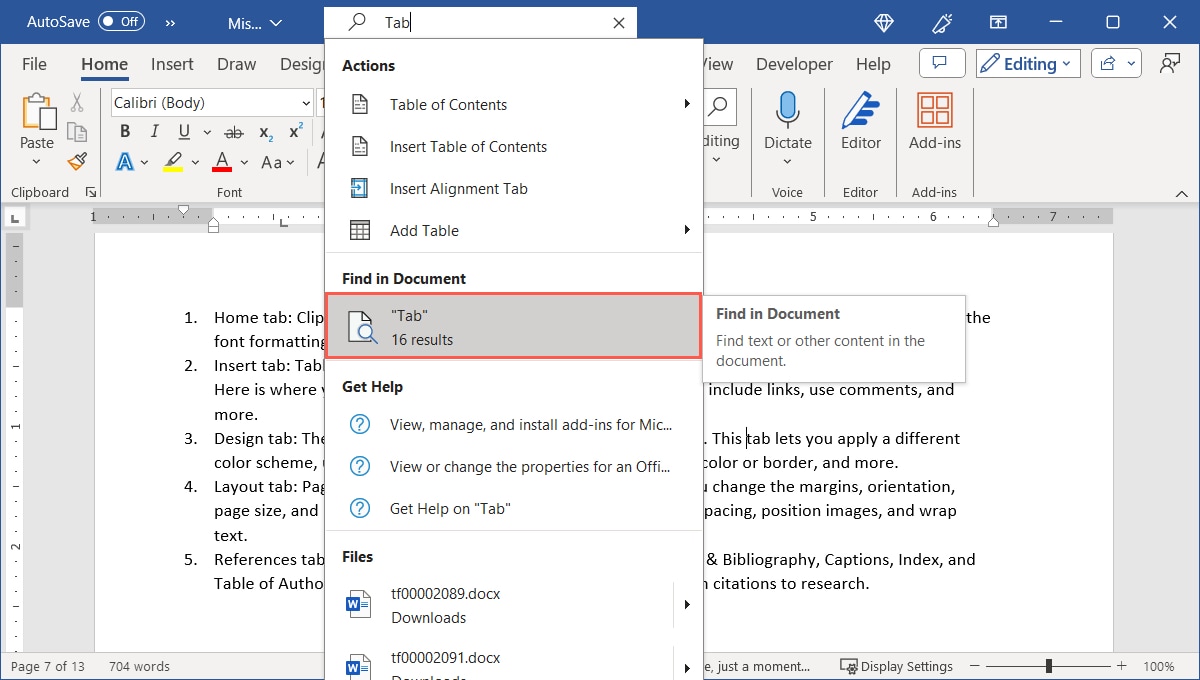Switch to the Insert ribbon tab
Screen dimensions: 1200x680
(x=171, y=63)
